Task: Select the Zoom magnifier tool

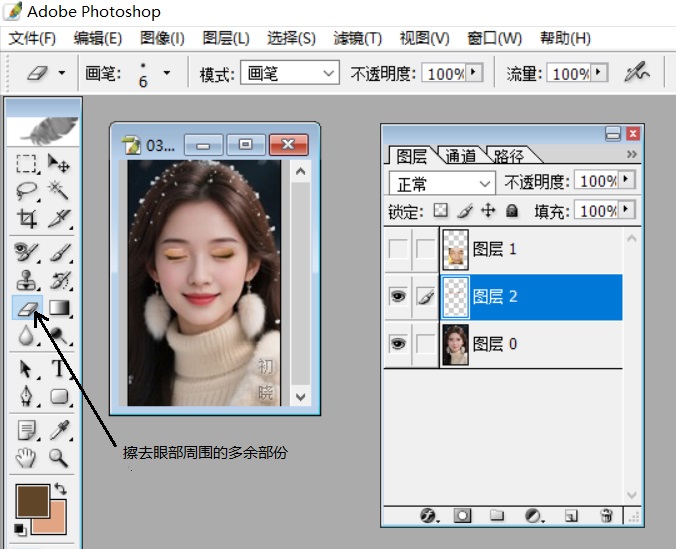Action: click(x=60, y=458)
